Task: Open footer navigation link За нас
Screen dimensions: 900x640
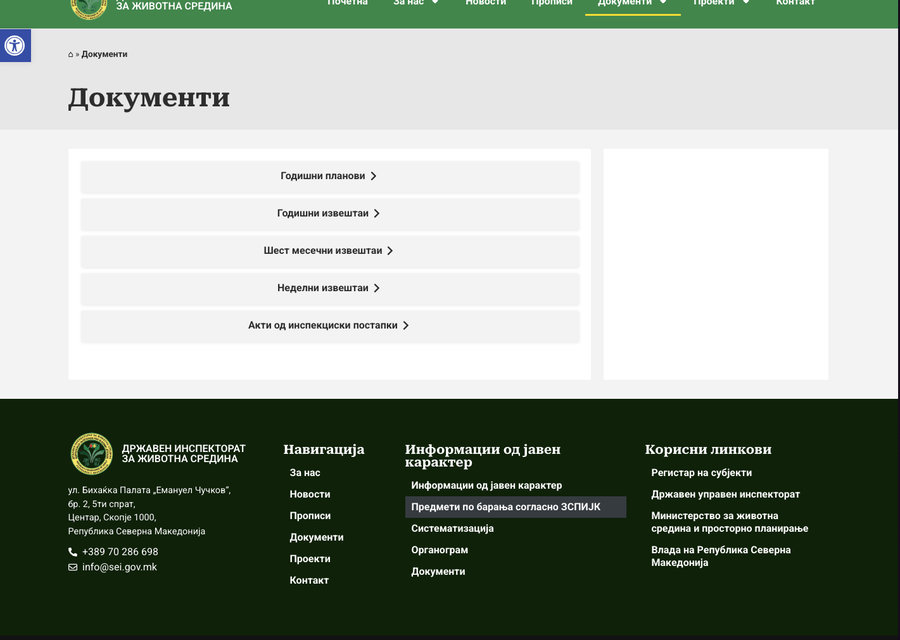Action: [x=305, y=473]
